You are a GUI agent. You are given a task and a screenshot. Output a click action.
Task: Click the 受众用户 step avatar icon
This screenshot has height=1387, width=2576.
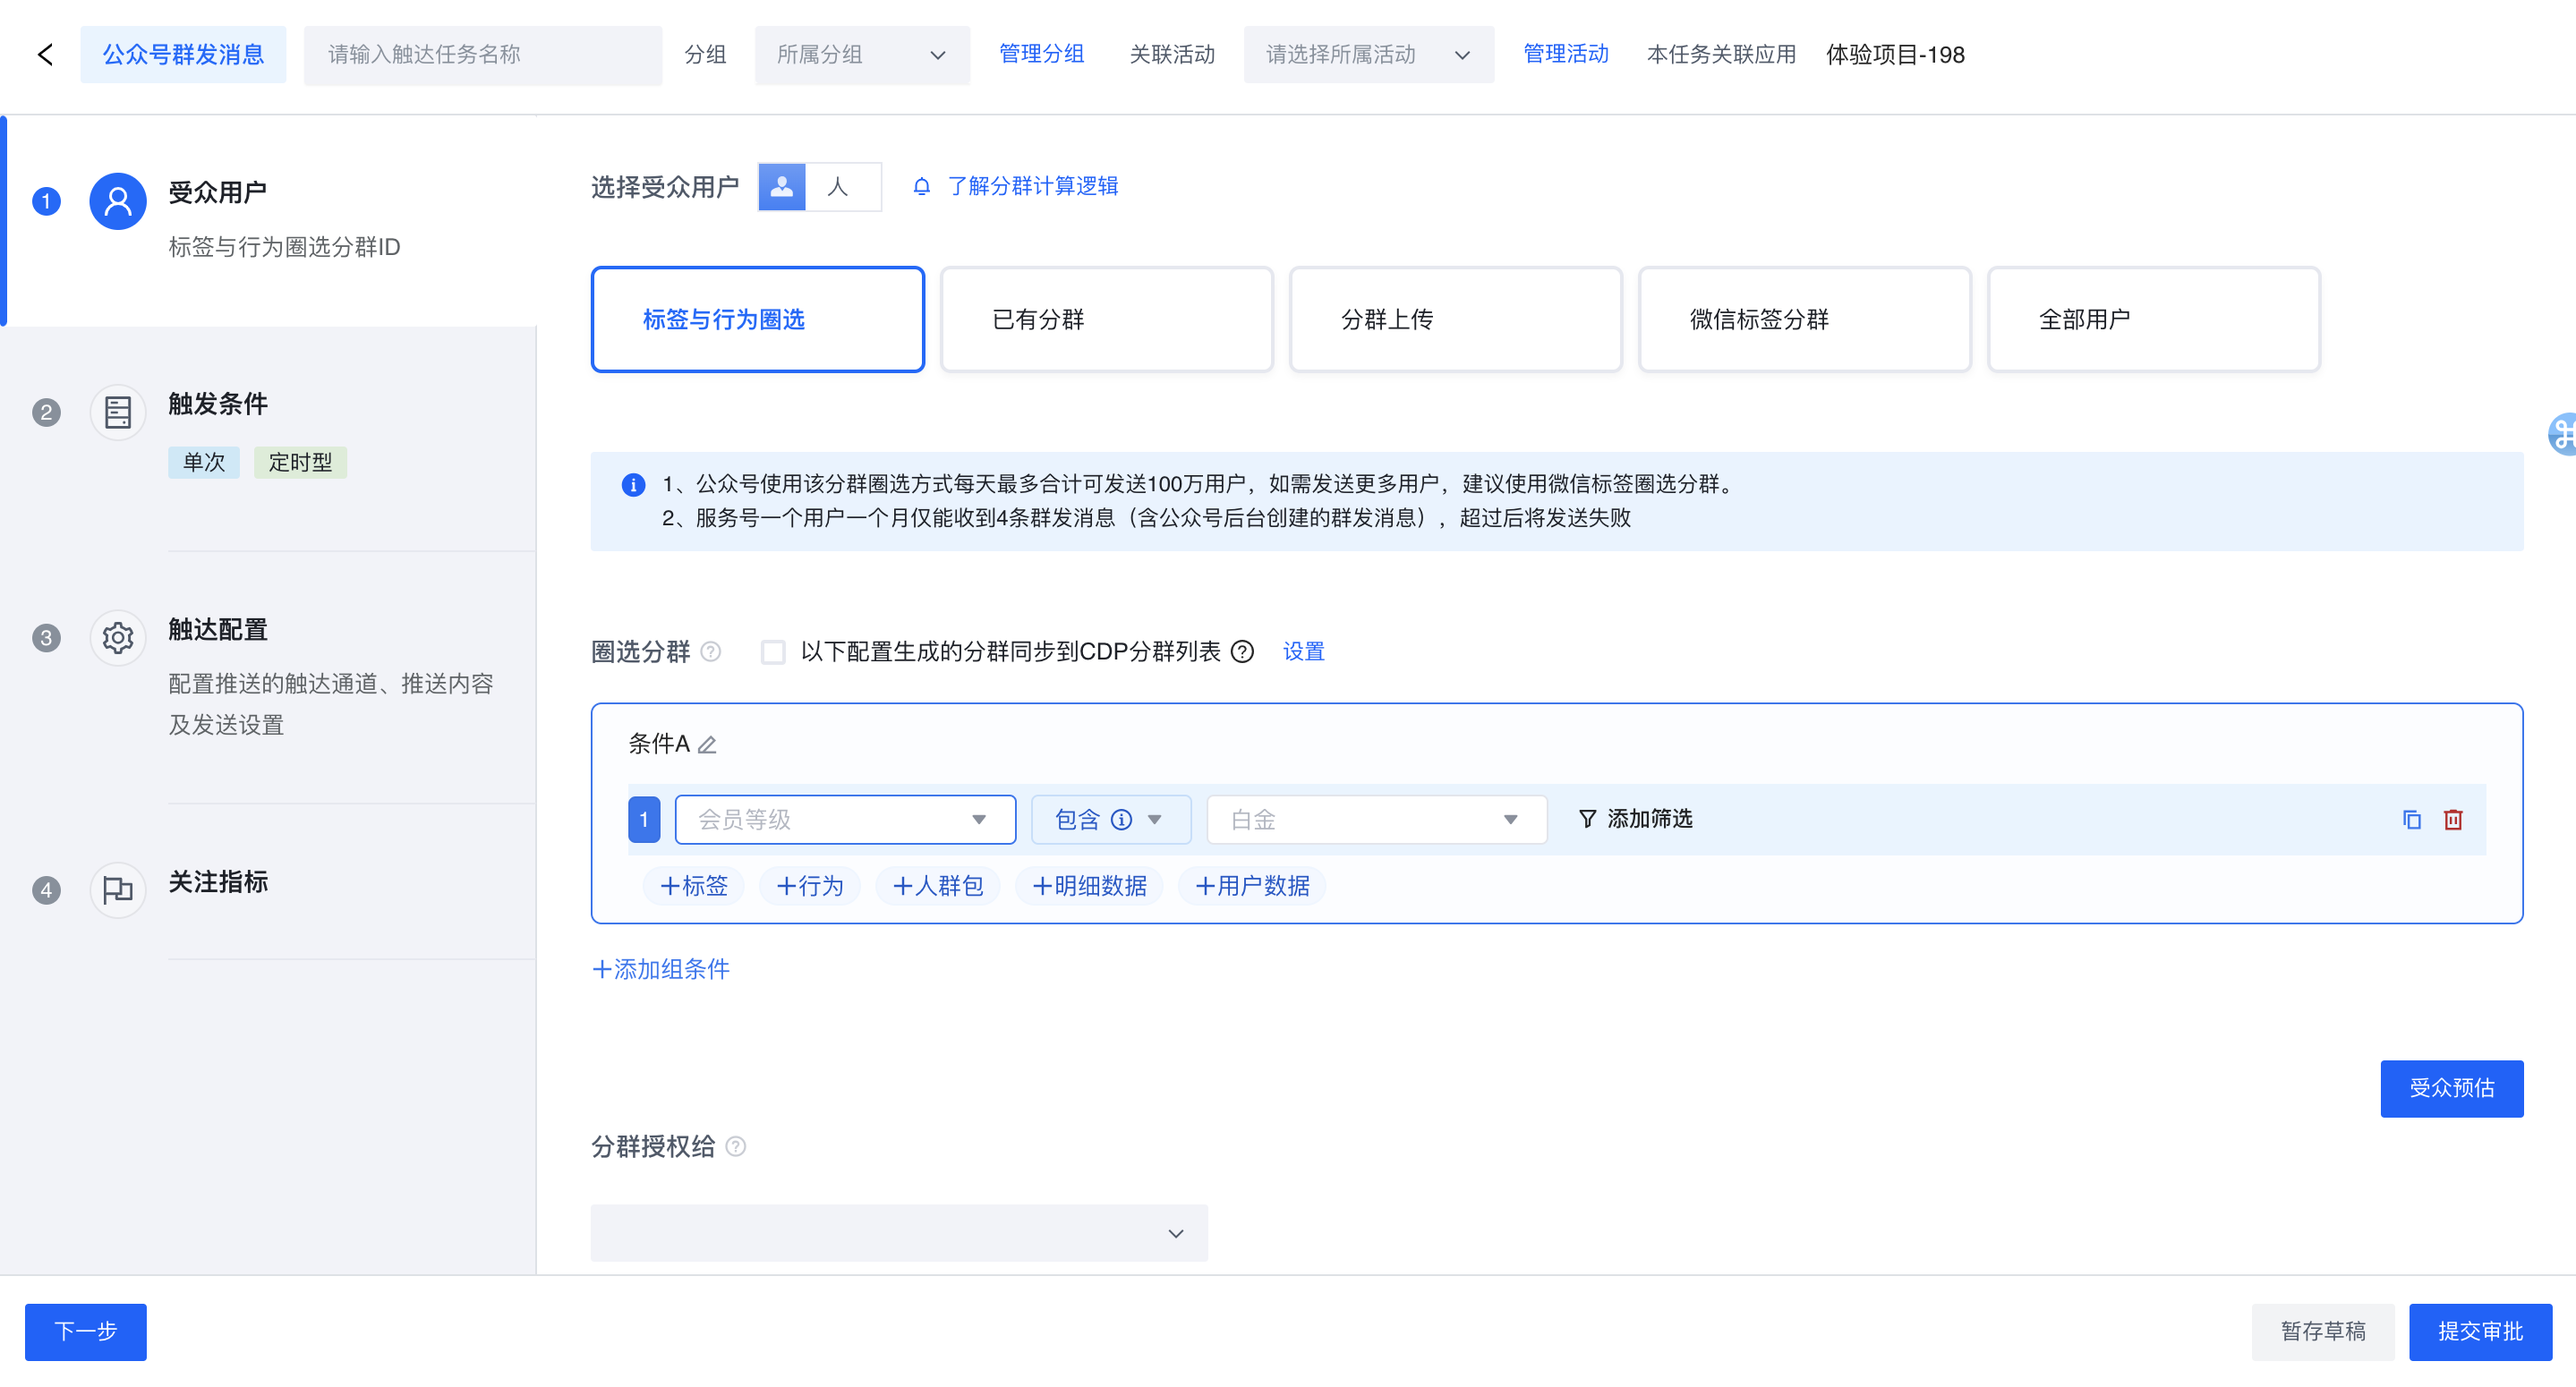coord(118,202)
